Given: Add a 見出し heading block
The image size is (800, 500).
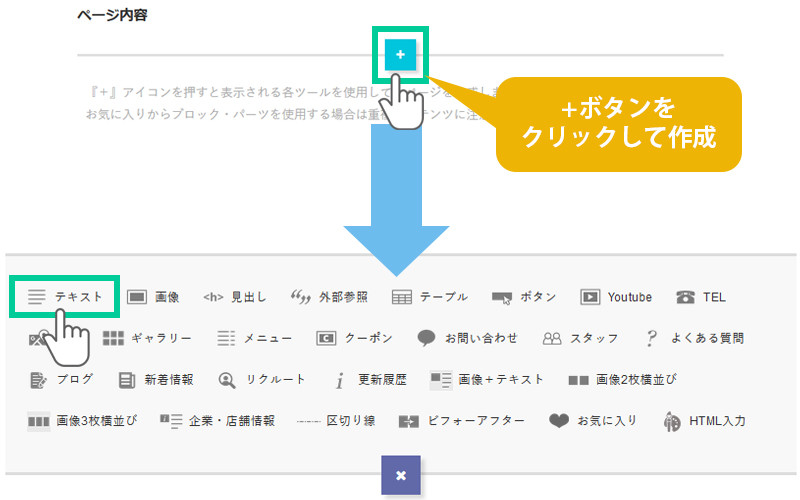Looking at the screenshot, I should point(234,297).
